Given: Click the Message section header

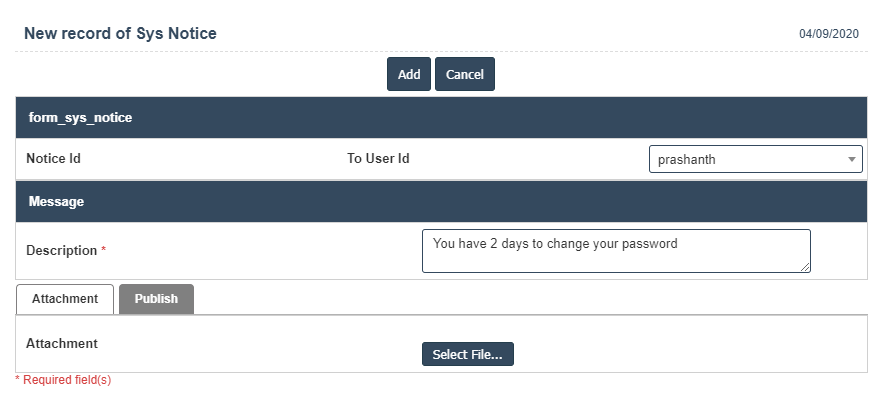Looking at the screenshot, I should [56, 202].
